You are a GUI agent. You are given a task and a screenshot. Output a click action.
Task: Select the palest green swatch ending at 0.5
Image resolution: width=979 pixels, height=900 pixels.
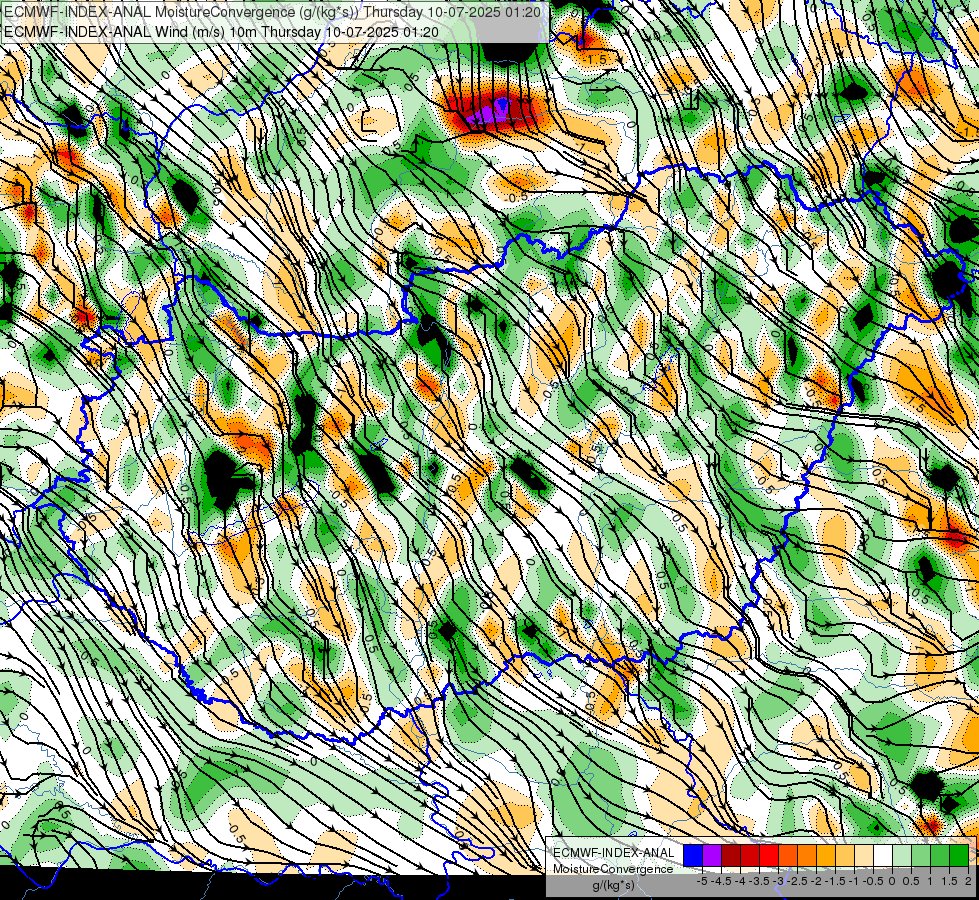pos(902,856)
